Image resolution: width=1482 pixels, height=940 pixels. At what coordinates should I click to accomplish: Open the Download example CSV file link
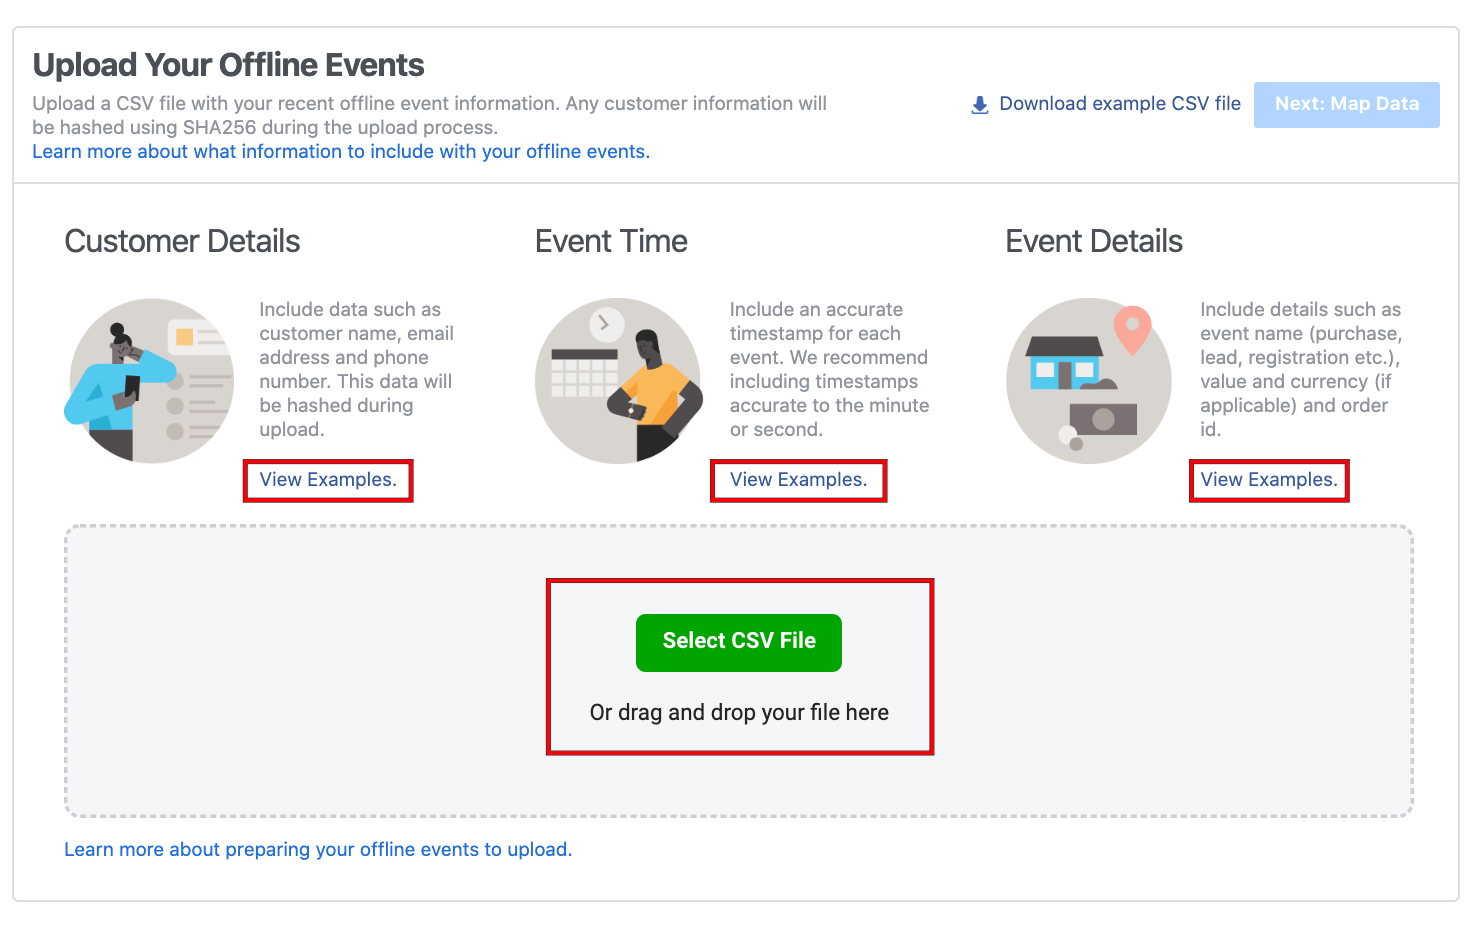1120,103
